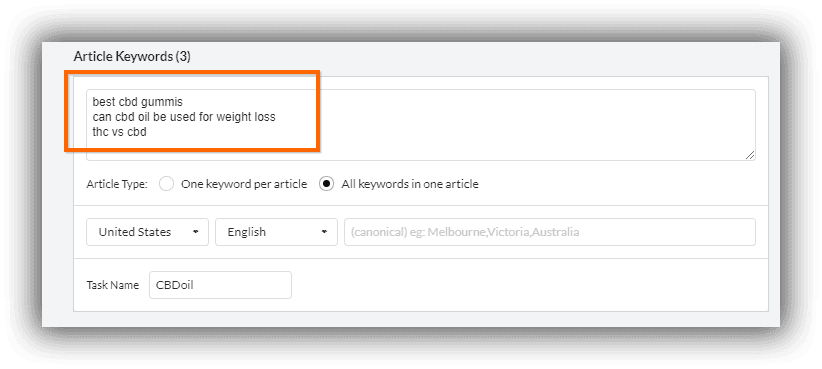This screenshot has width=822, height=369.
Task: Click the "can cbd oil be used" keyword line
Action: click(x=183, y=117)
